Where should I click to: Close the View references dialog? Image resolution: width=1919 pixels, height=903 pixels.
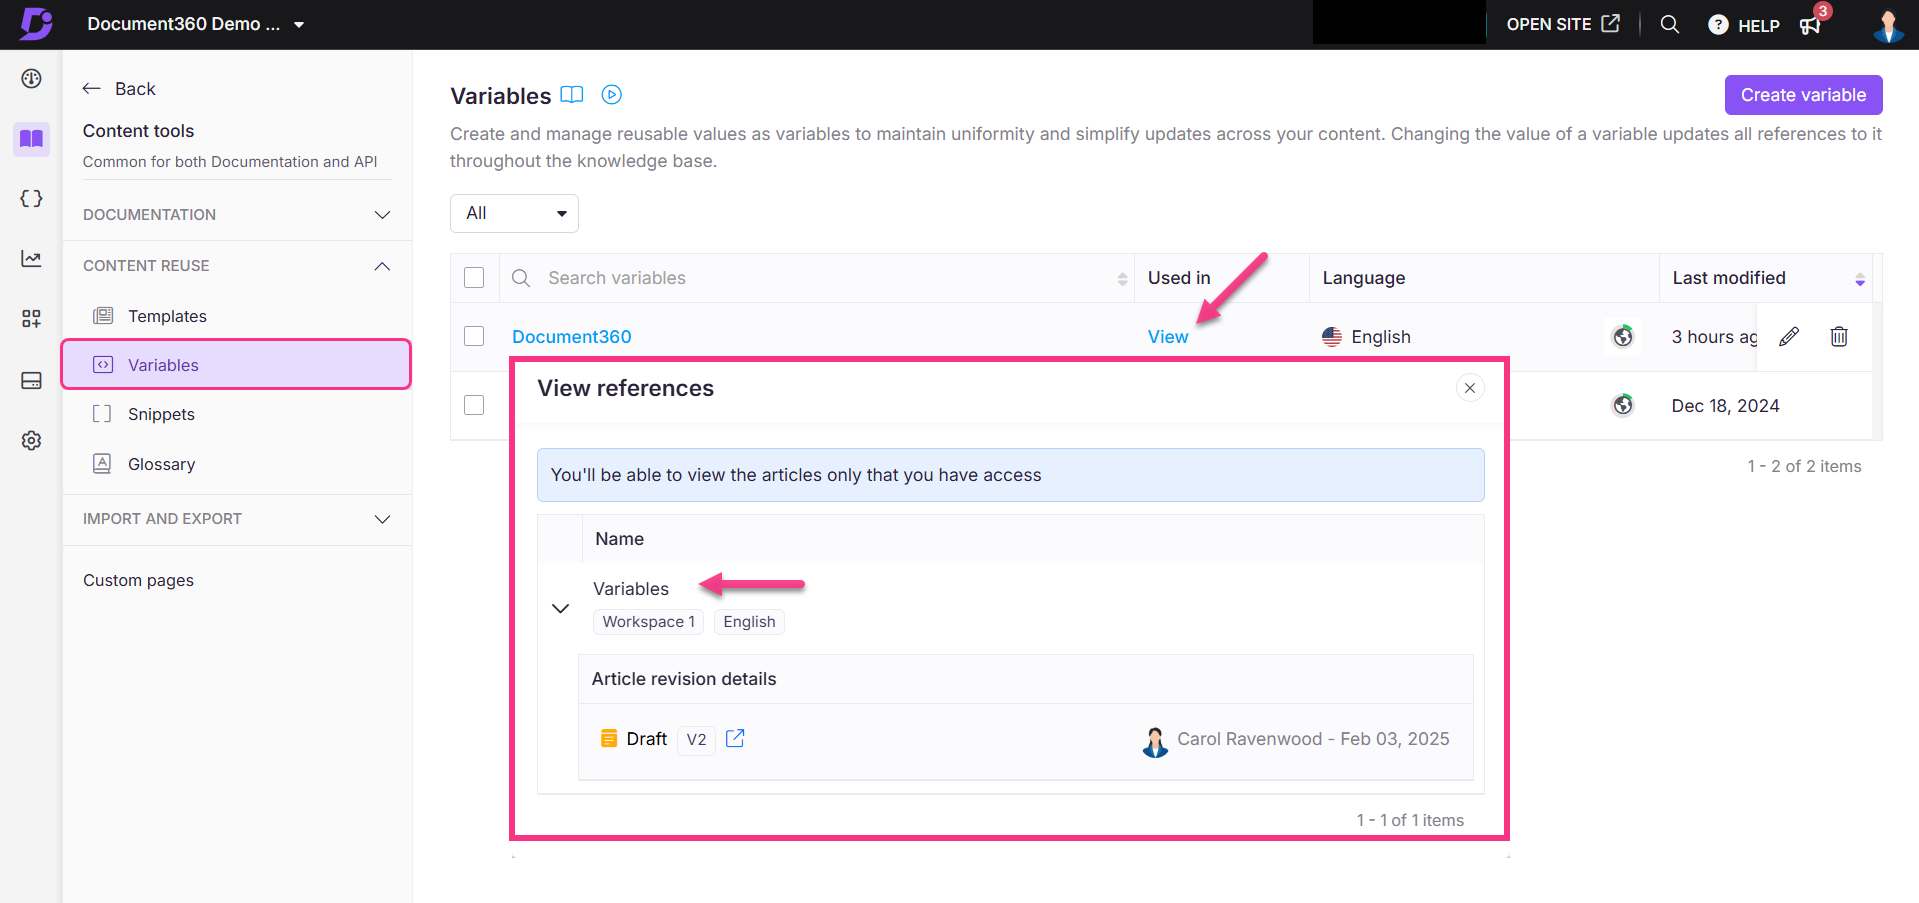pyautogui.click(x=1470, y=388)
